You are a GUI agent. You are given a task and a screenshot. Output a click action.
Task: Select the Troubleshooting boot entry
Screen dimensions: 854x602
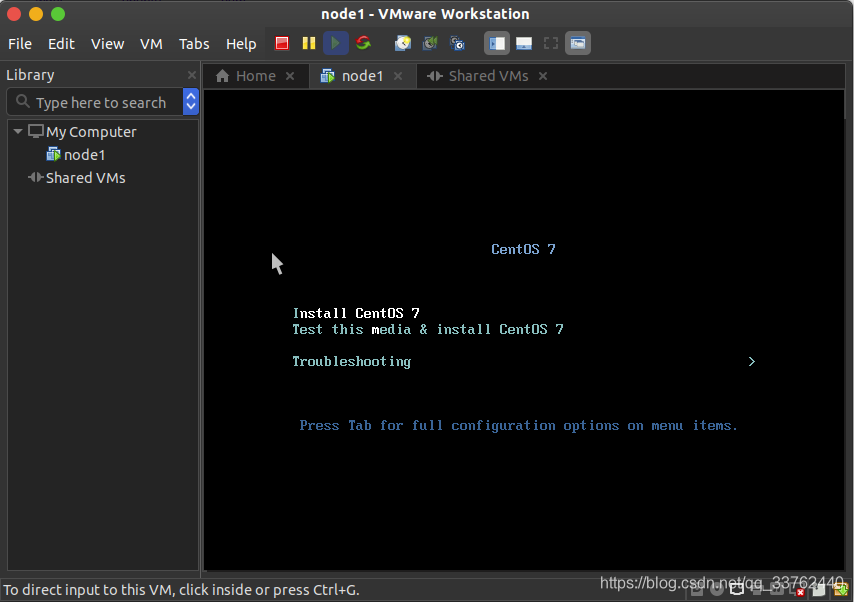coord(352,362)
